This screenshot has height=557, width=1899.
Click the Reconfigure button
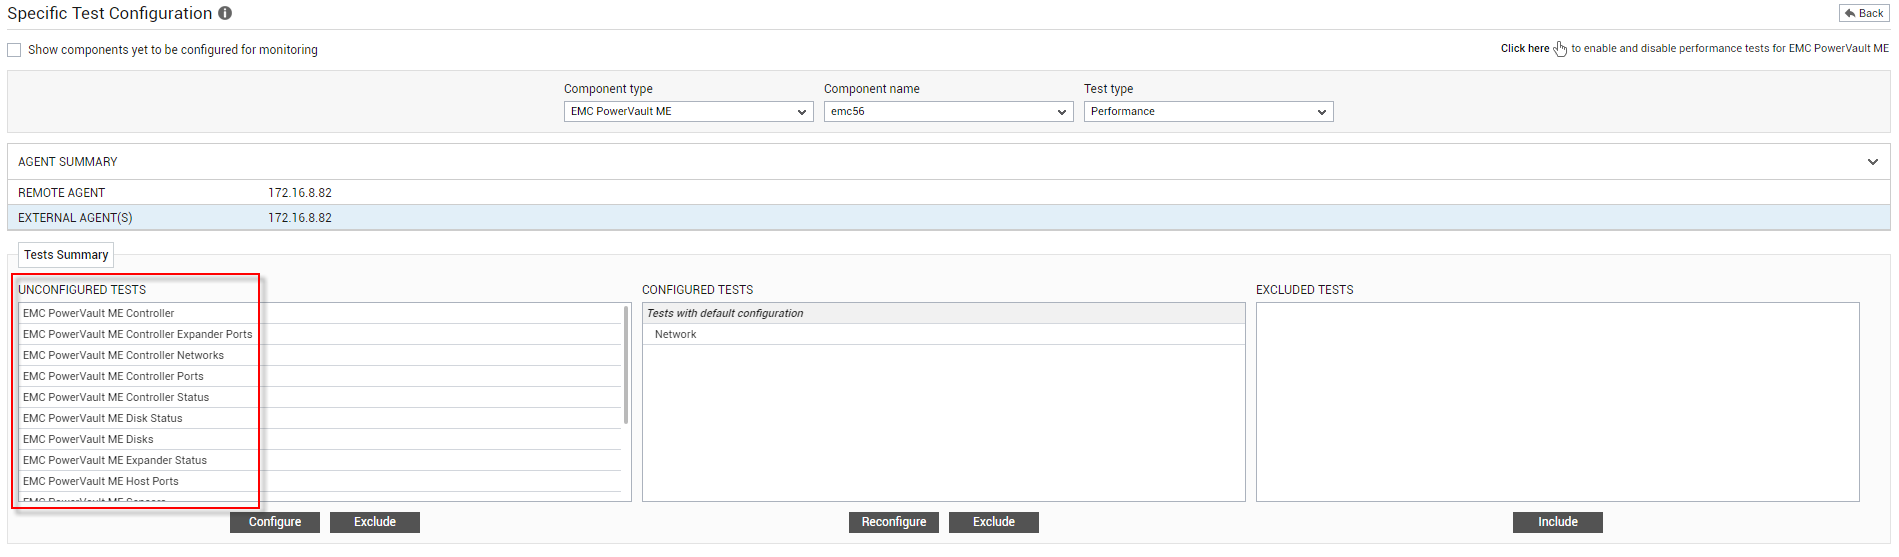click(x=894, y=522)
